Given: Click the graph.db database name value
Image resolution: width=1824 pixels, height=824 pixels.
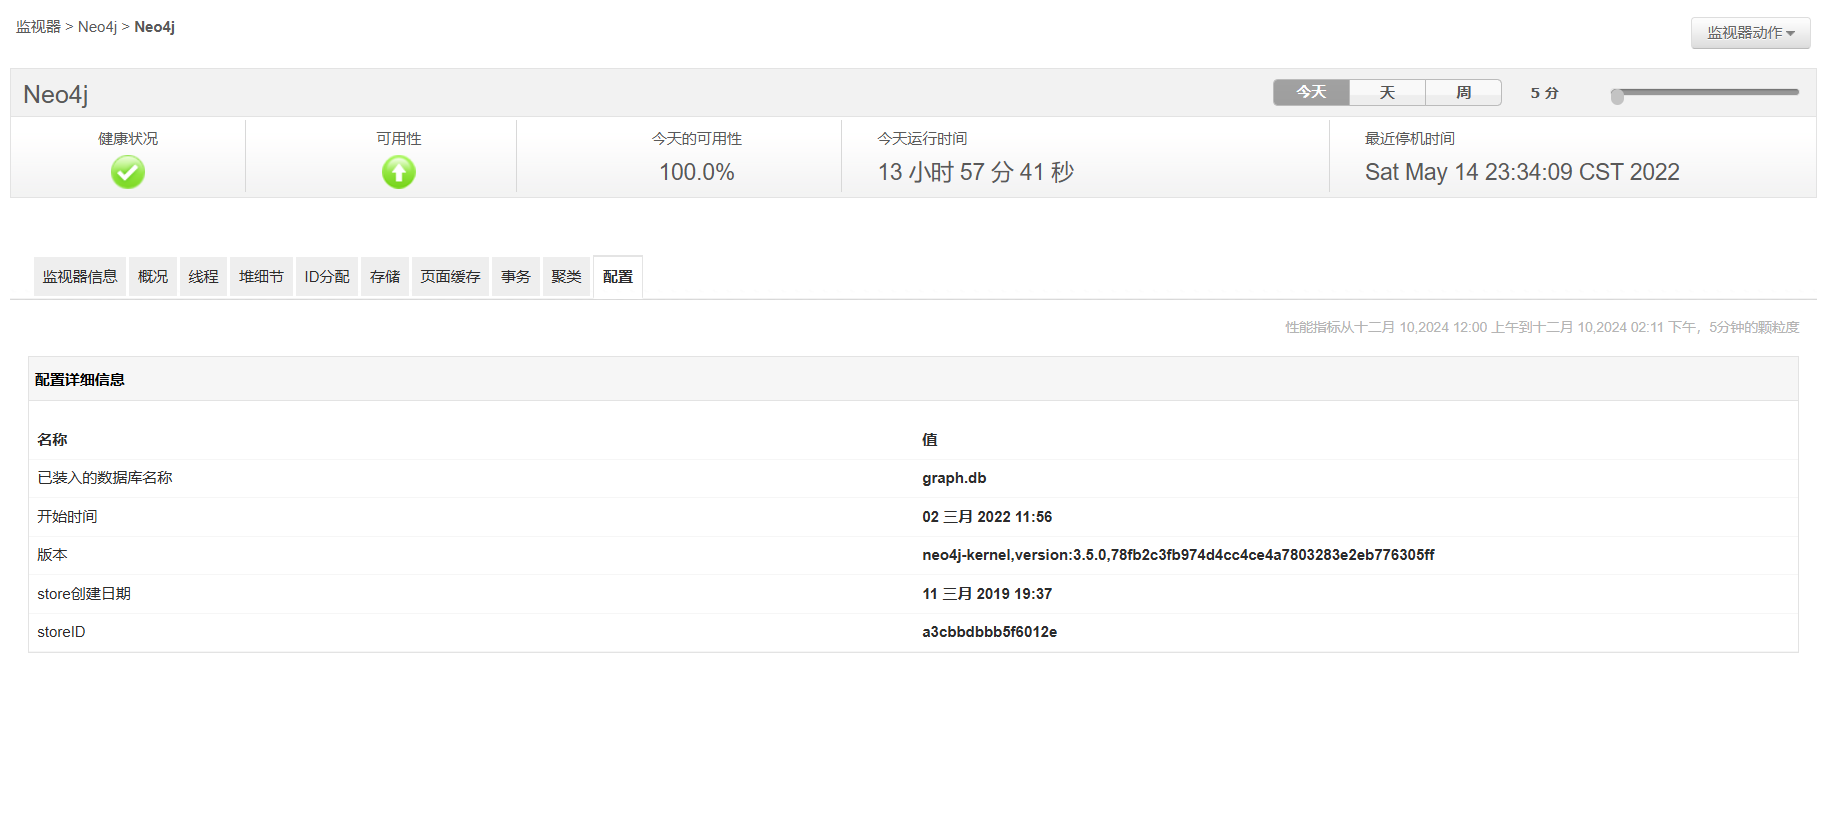Looking at the screenshot, I should (954, 478).
